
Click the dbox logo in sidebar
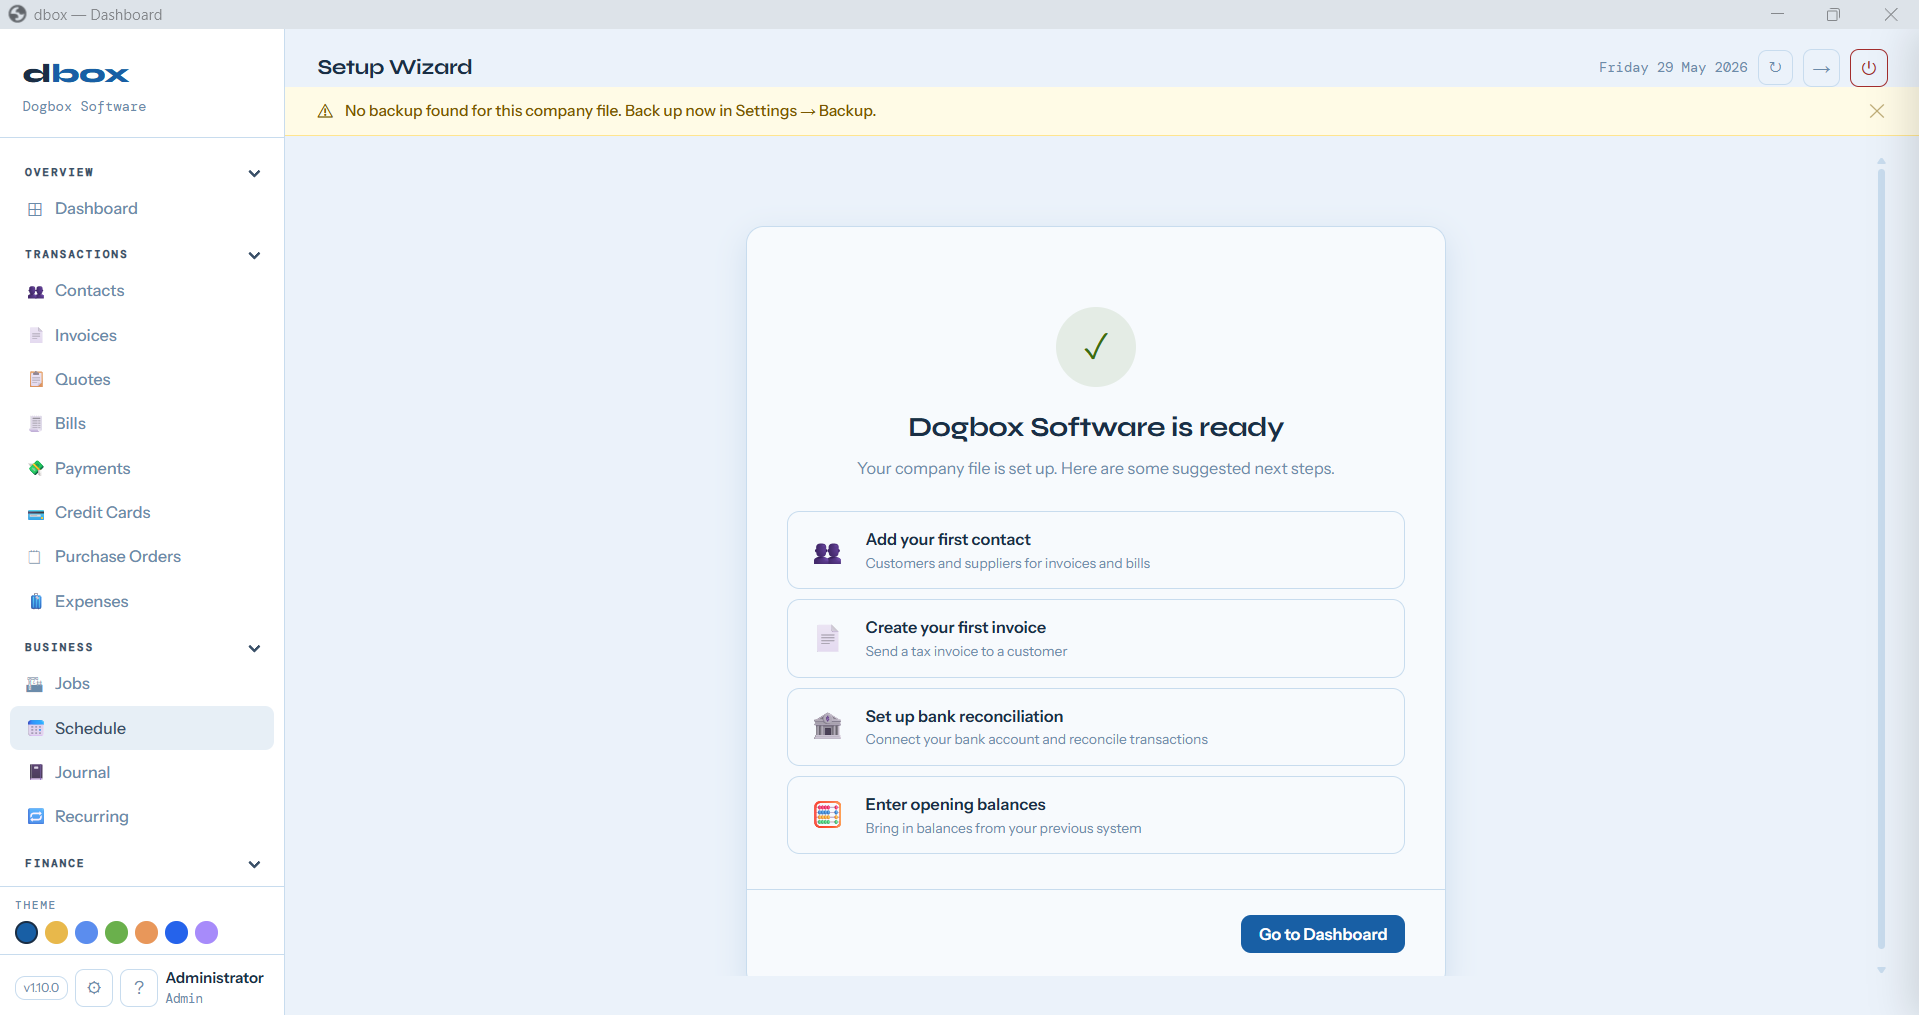pos(76,74)
